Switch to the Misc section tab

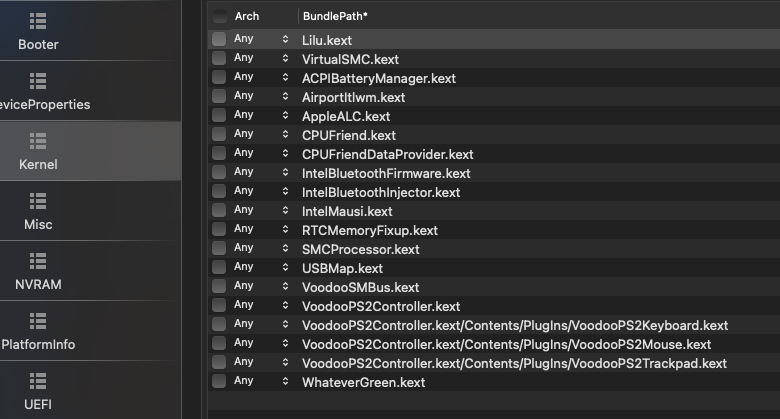(x=38, y=225)
